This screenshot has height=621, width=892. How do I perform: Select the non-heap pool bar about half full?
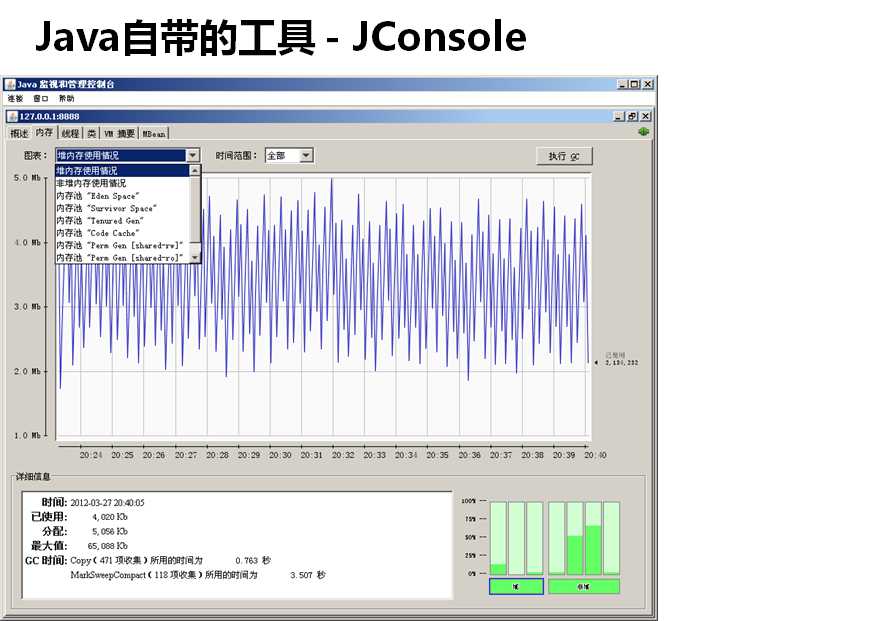[x=575, y=538]
